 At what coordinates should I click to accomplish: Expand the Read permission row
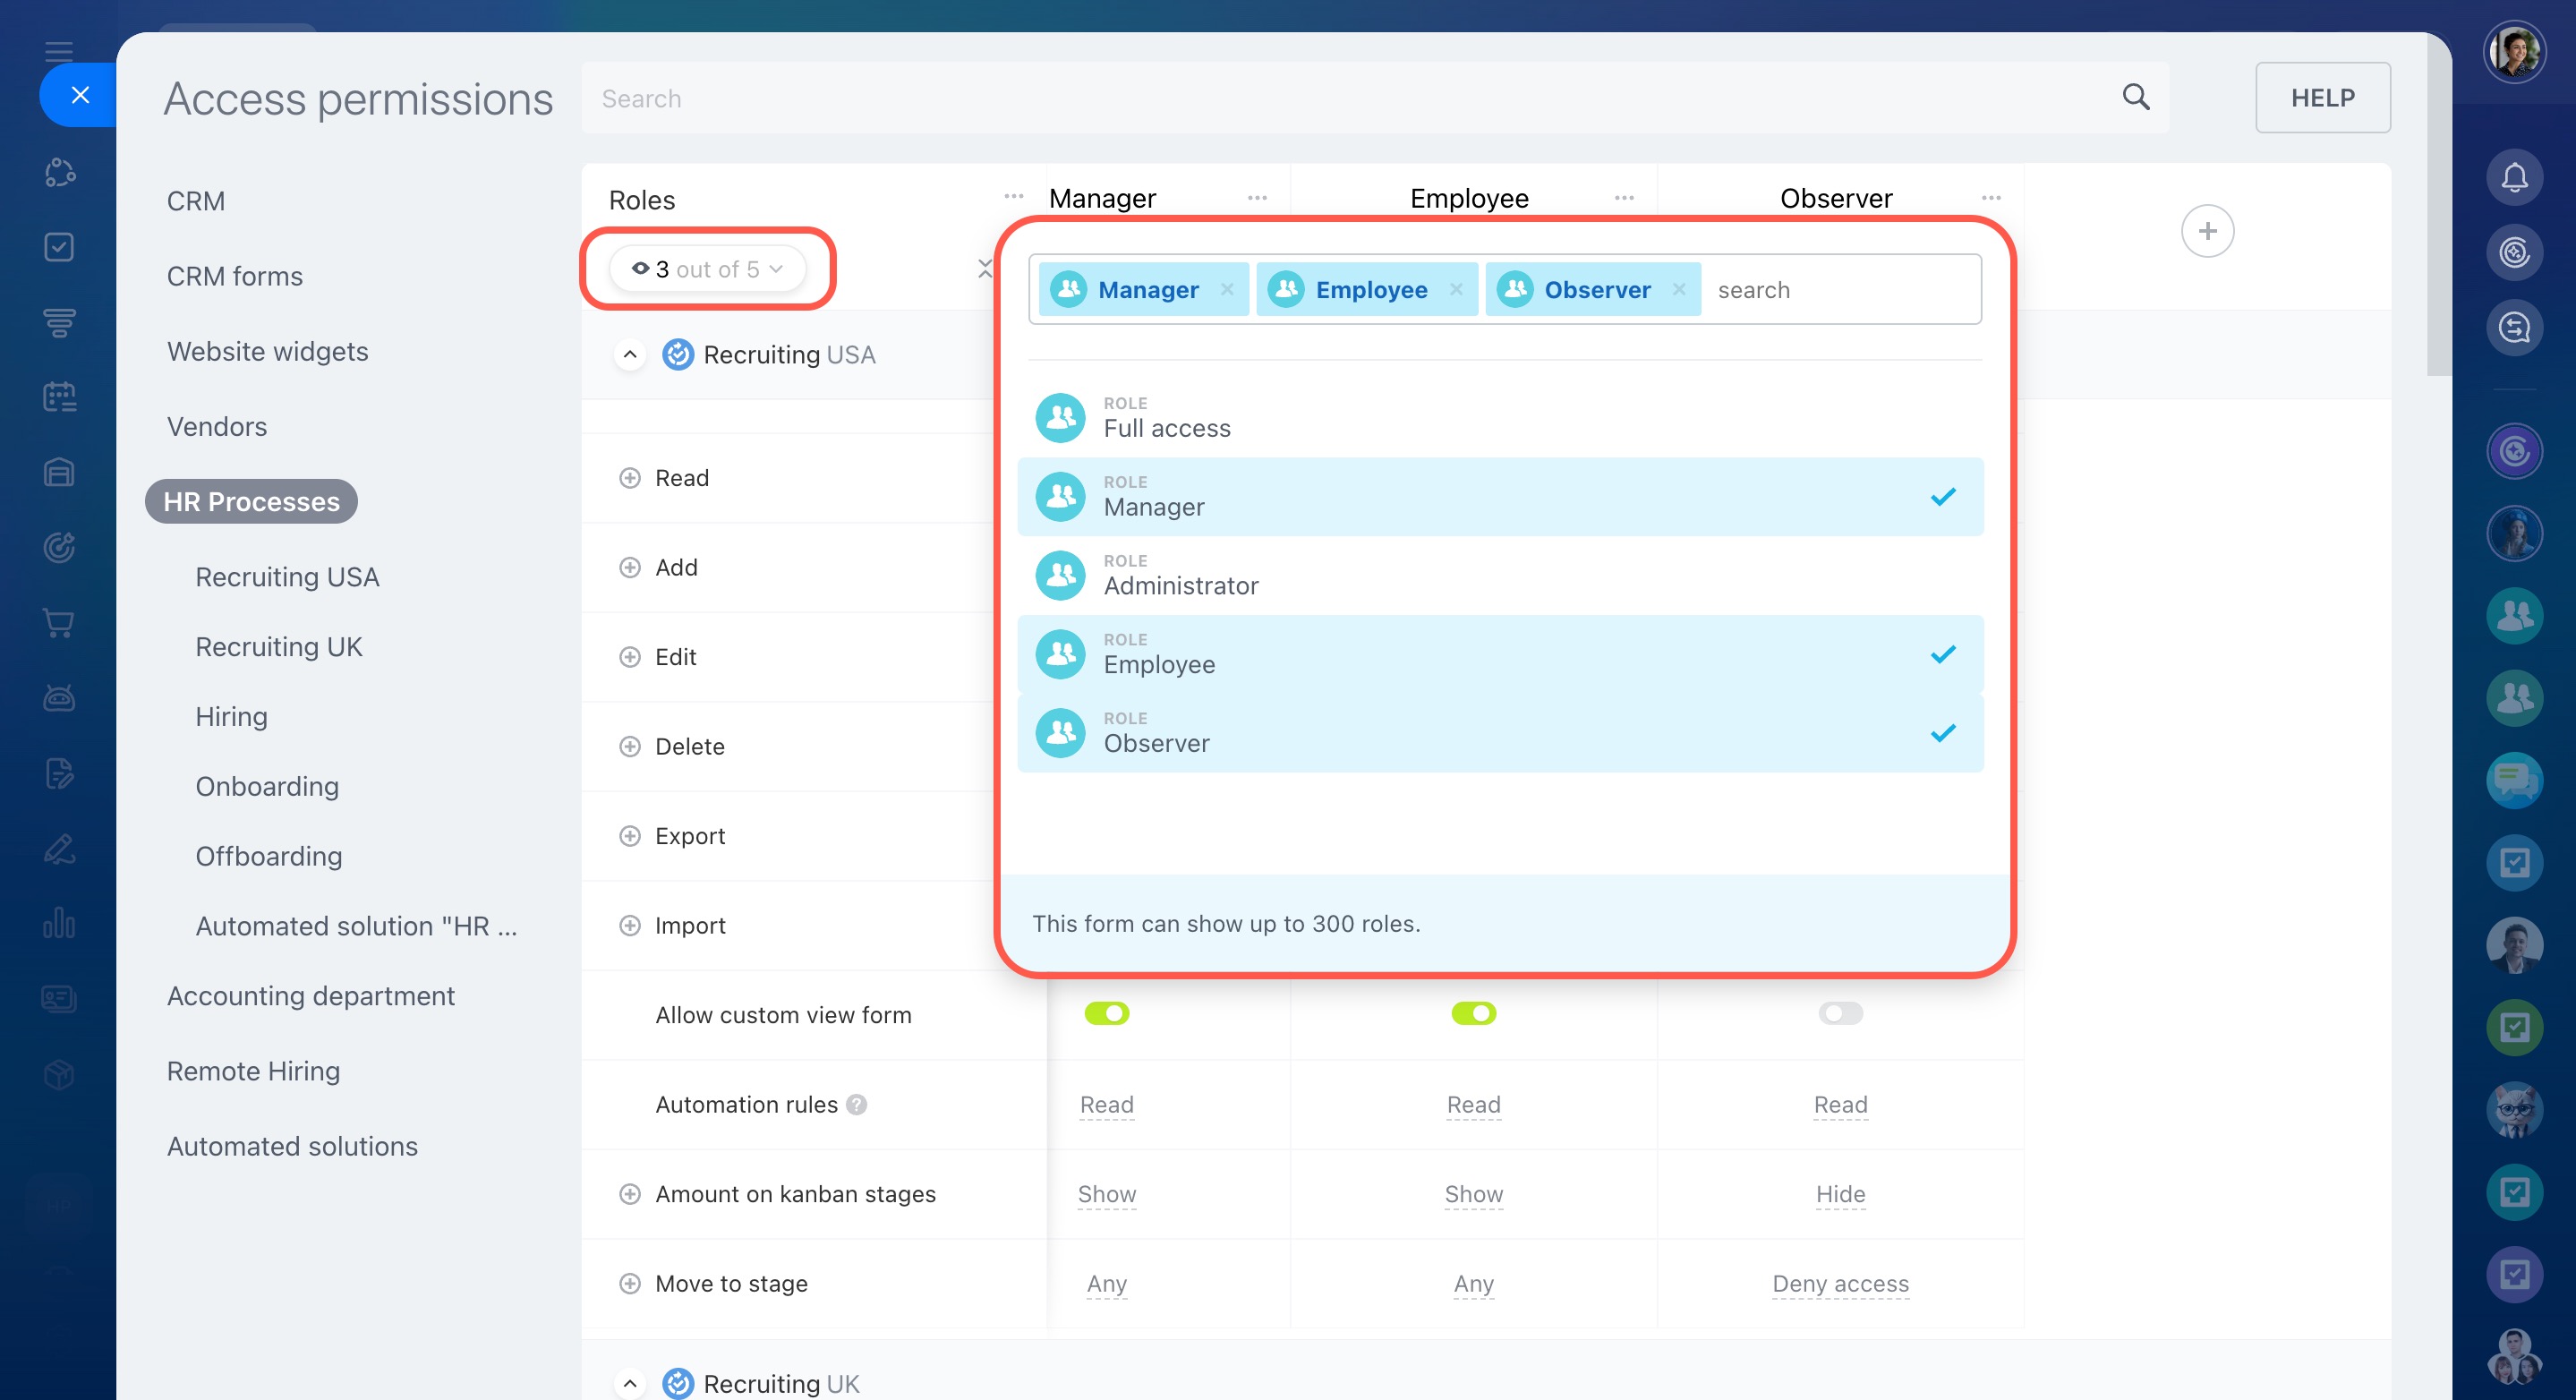[629, 478]
